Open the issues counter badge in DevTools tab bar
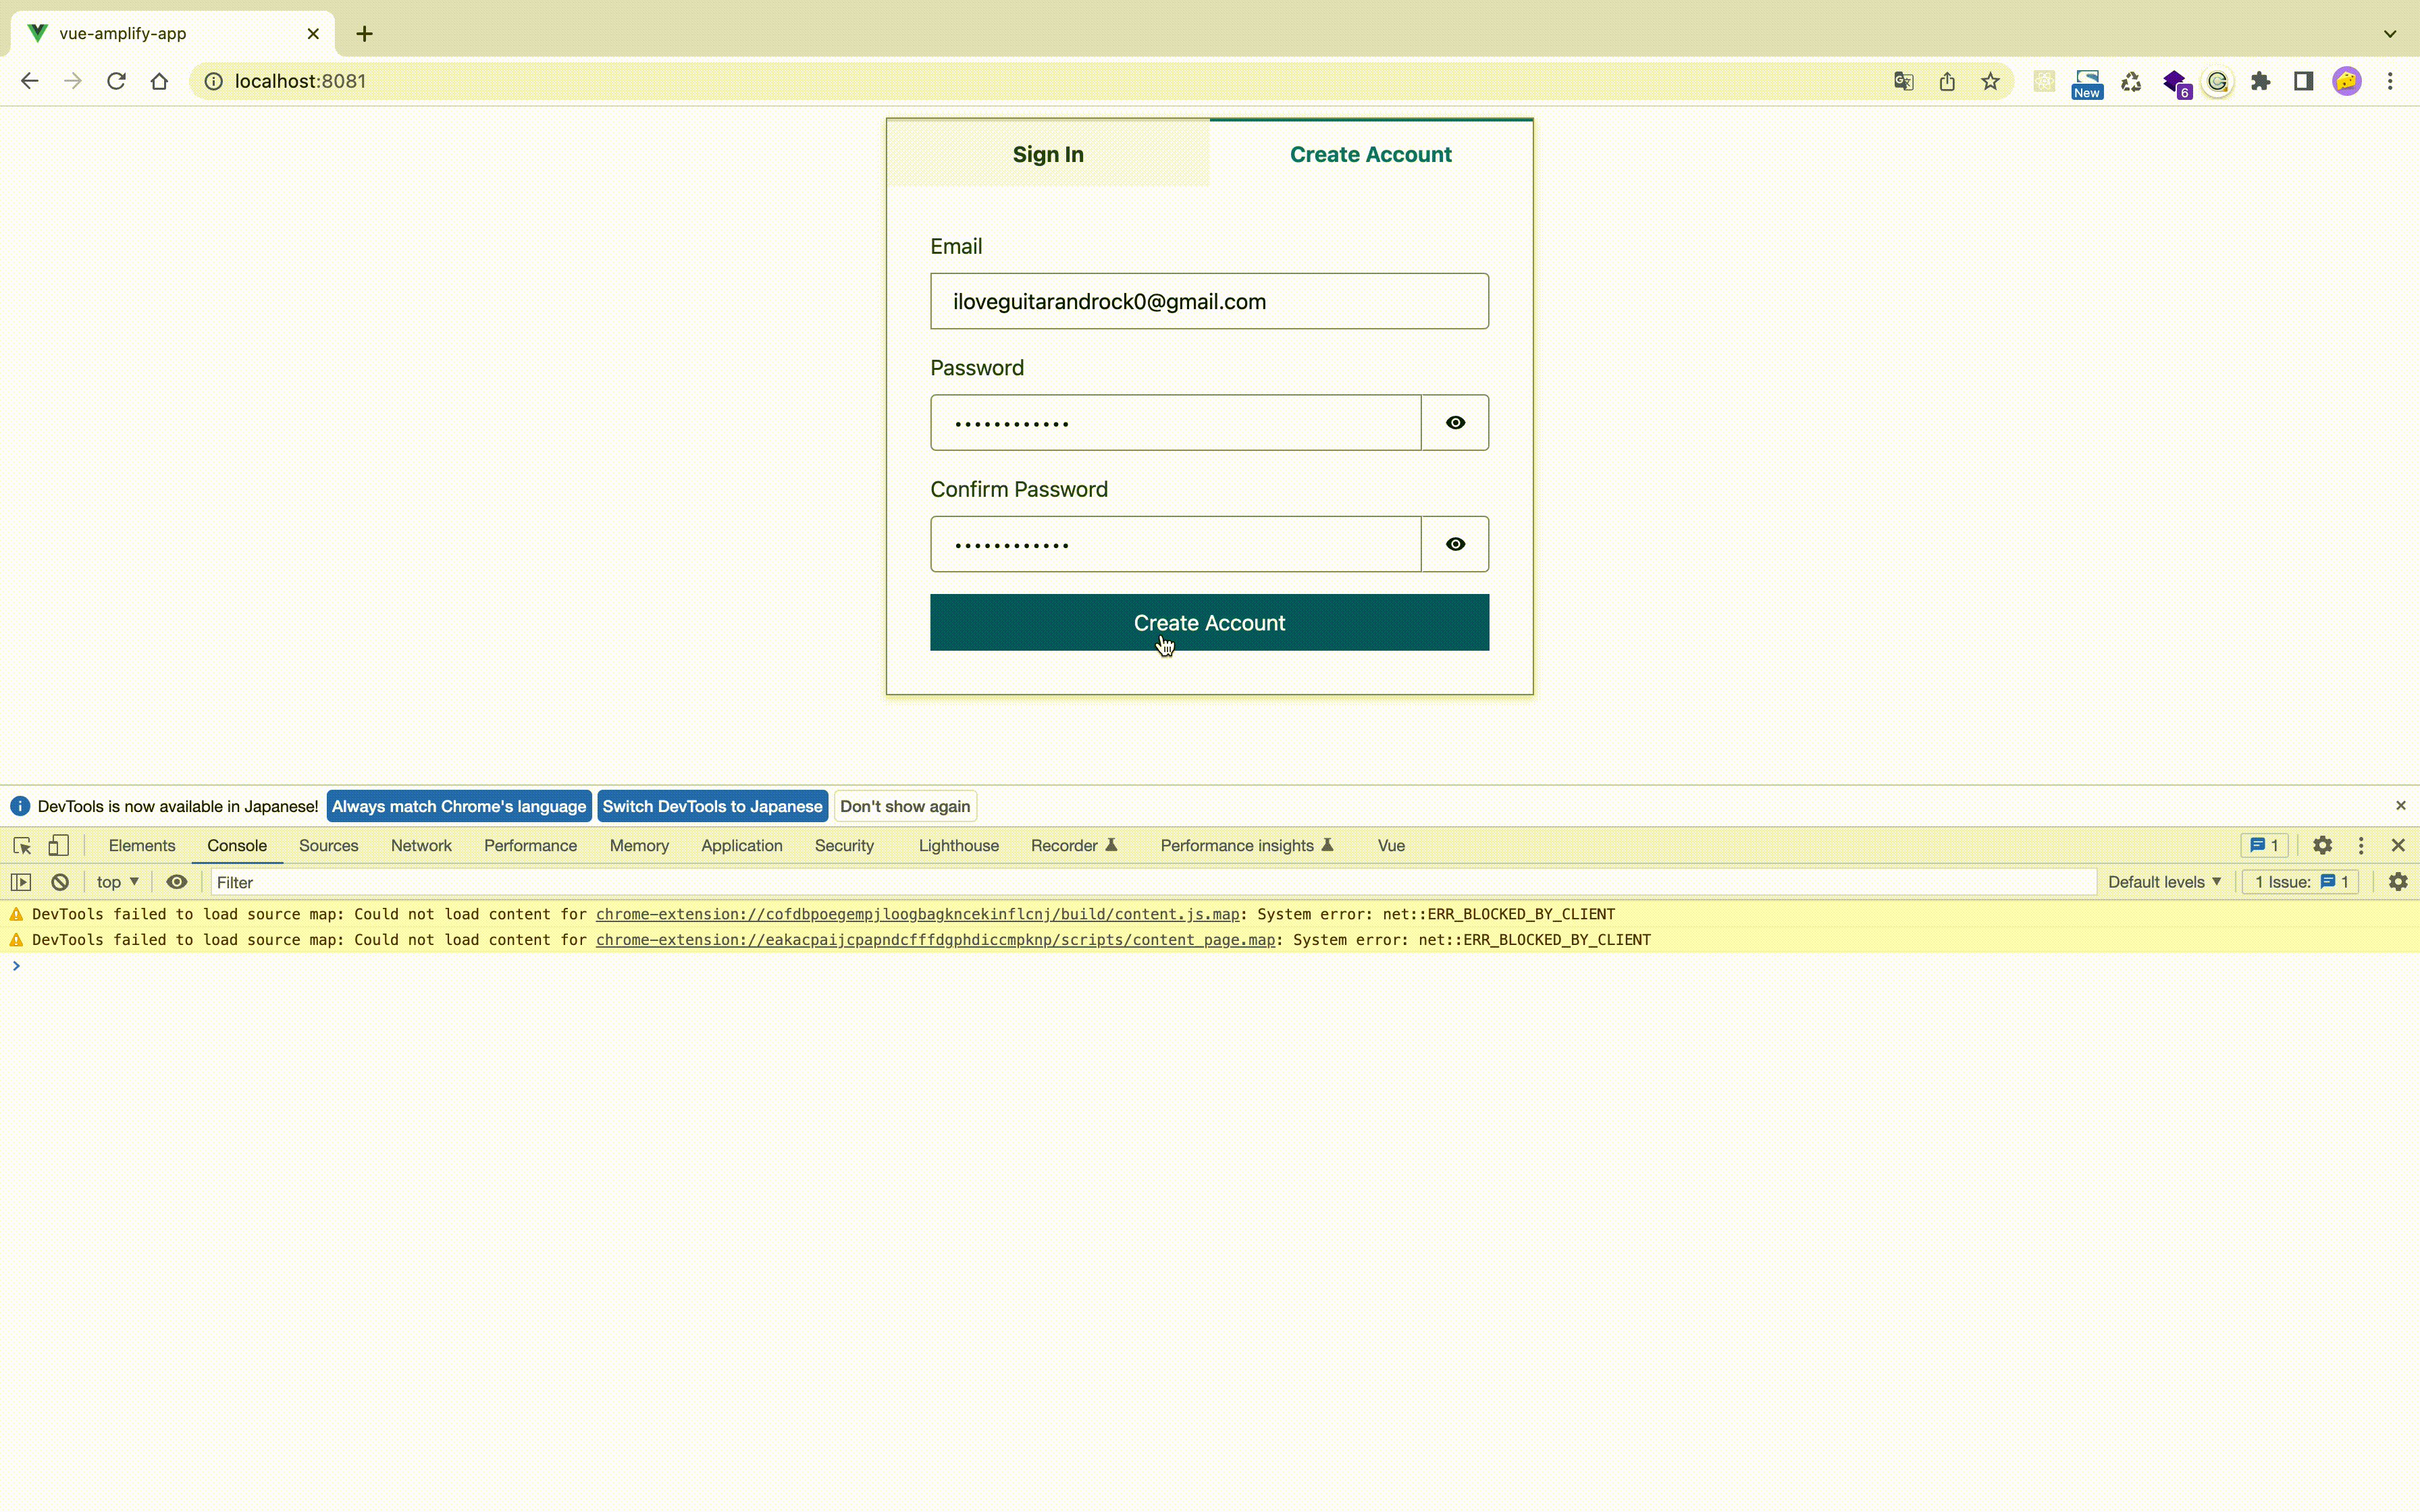This screenshot has width=2420, height=1512. click(x=2264, y=845)
